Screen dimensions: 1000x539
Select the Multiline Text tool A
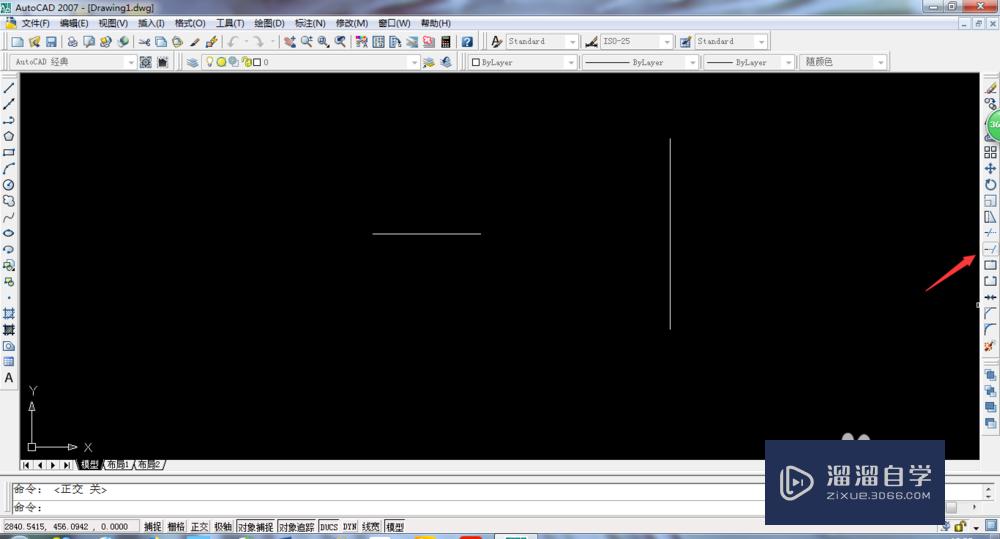tap(9, 378)
